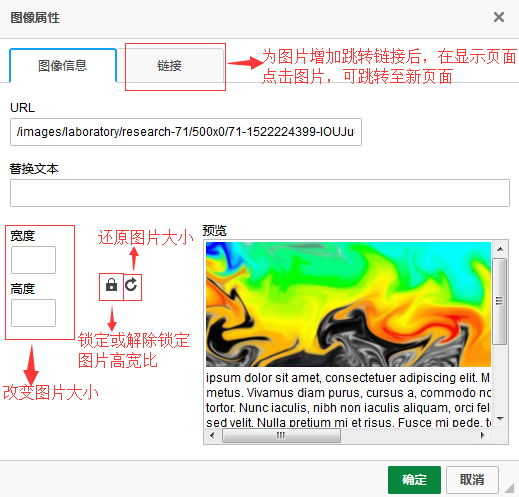This screenshot has width=519, height=497.
Task: Toggle the lock aspect ratio icon
Action: [111, 285]
